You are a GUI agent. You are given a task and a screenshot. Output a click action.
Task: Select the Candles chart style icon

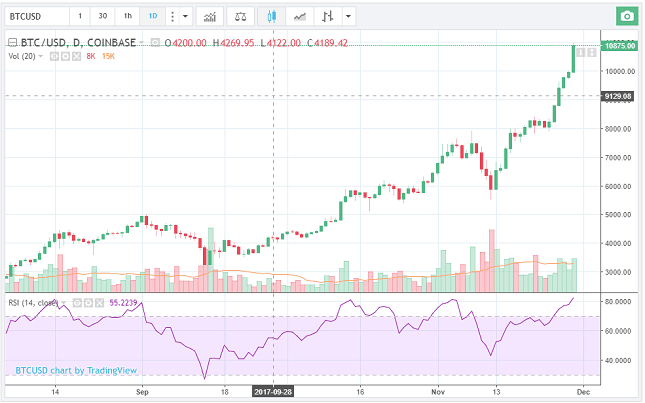point(271,16)
